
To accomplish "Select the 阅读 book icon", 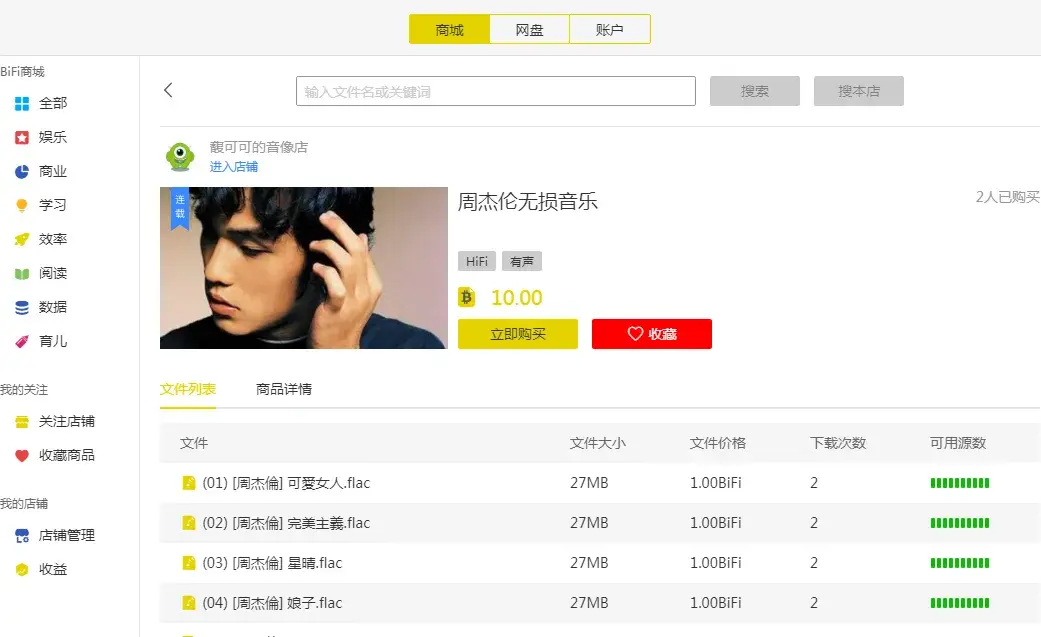I will (22, 274).
